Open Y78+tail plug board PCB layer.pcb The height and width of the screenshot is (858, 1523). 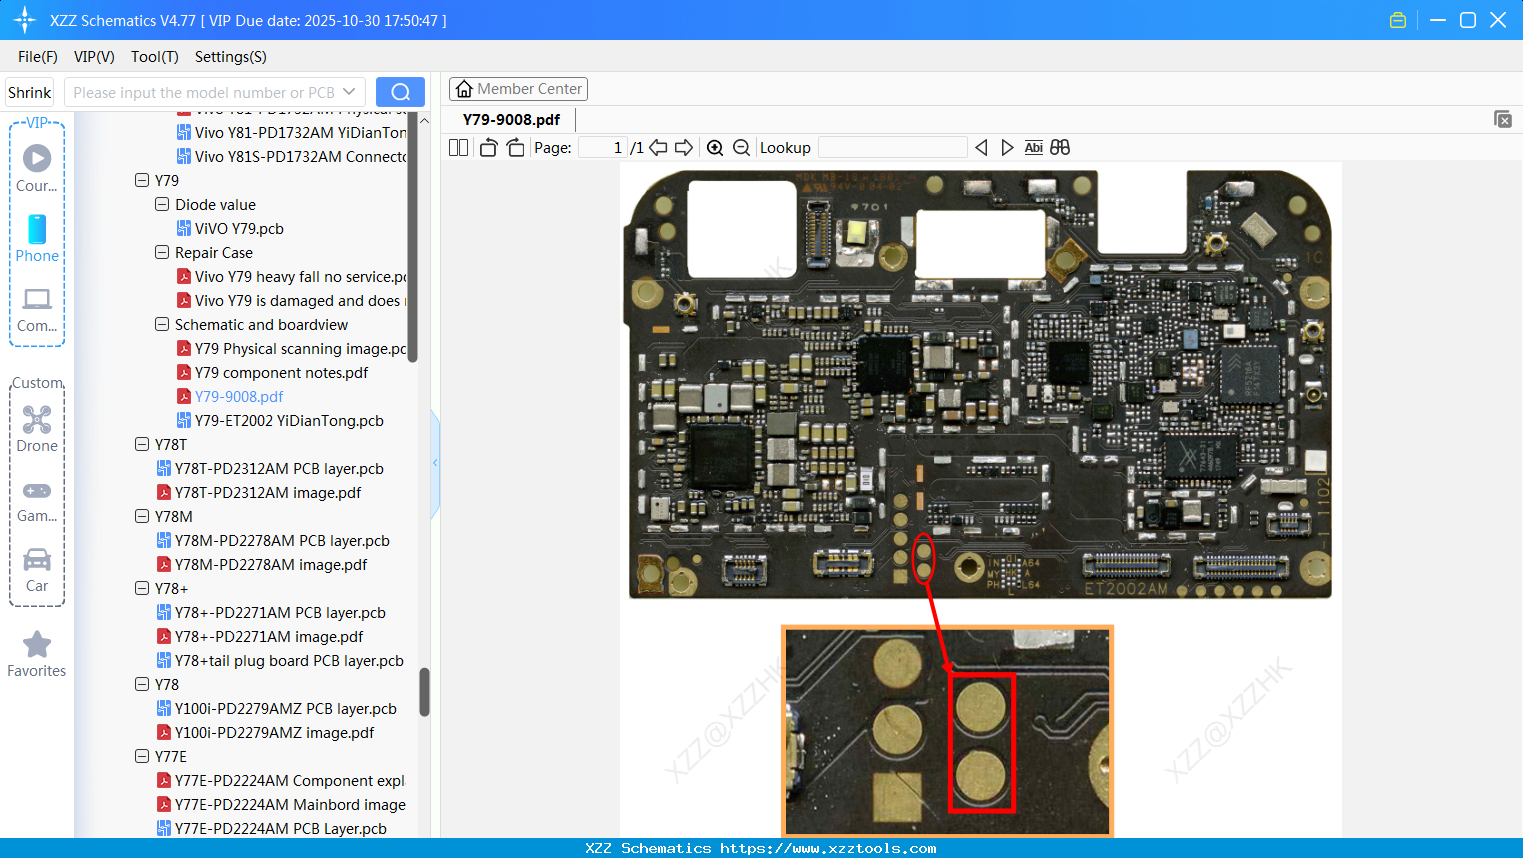pos(289,661)
